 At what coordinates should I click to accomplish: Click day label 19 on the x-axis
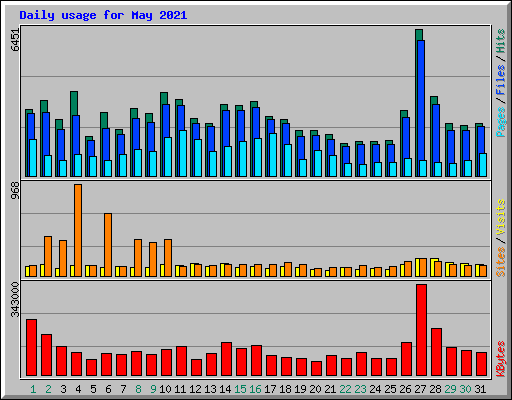click(300, 389)
